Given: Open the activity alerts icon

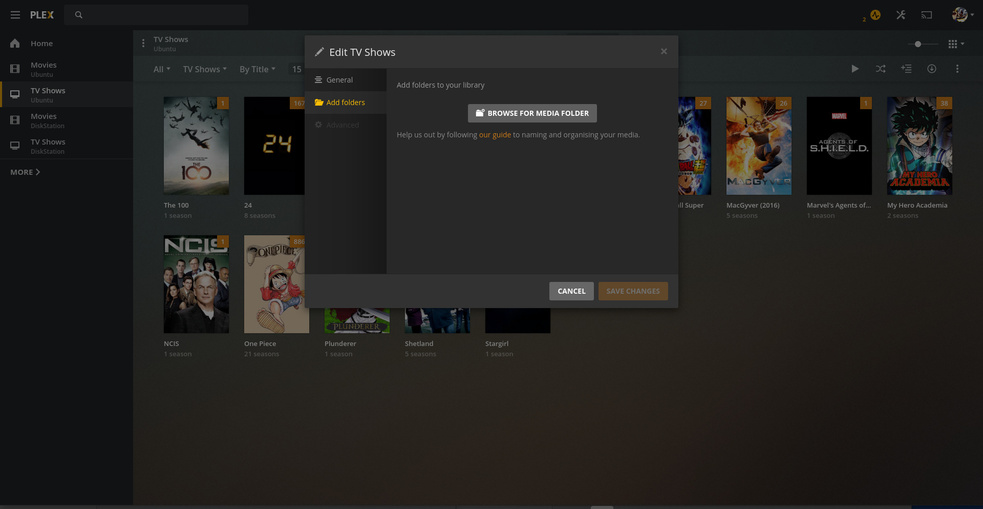Looking at the screenshot, I should [875, 15].
